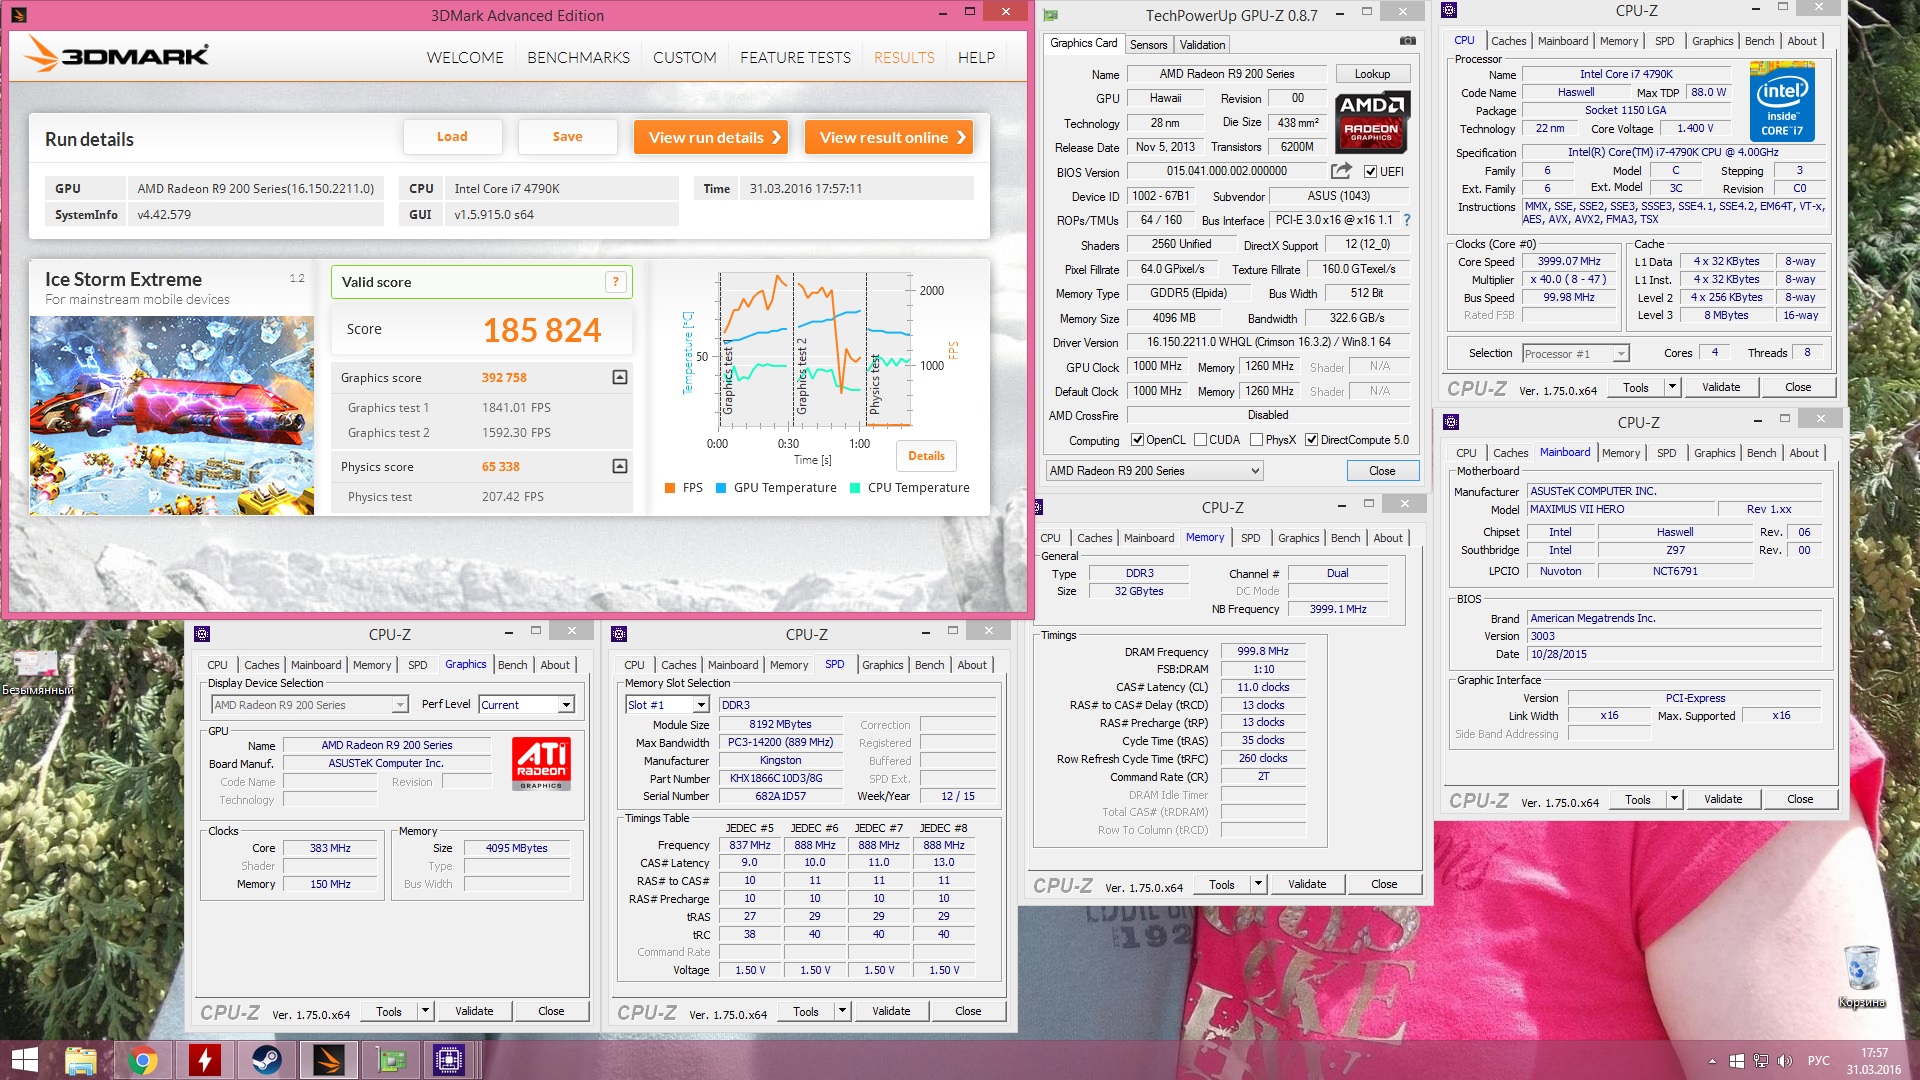Toggle the UEFI checkbox in GPU-Z

click(x=1371, y=172)
